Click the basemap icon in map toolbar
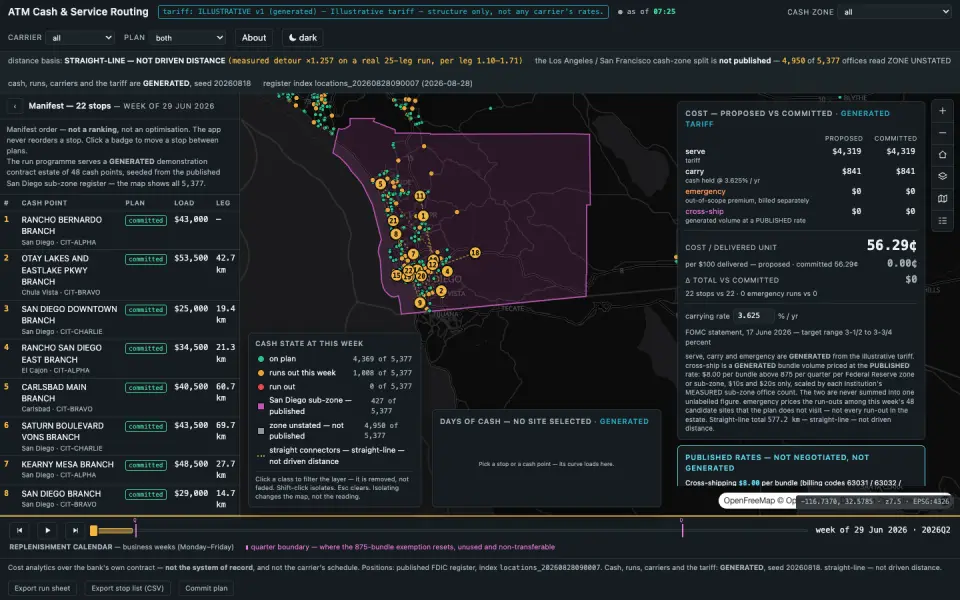The width and height of the screenshot is (960, 600). click(942, 198)
